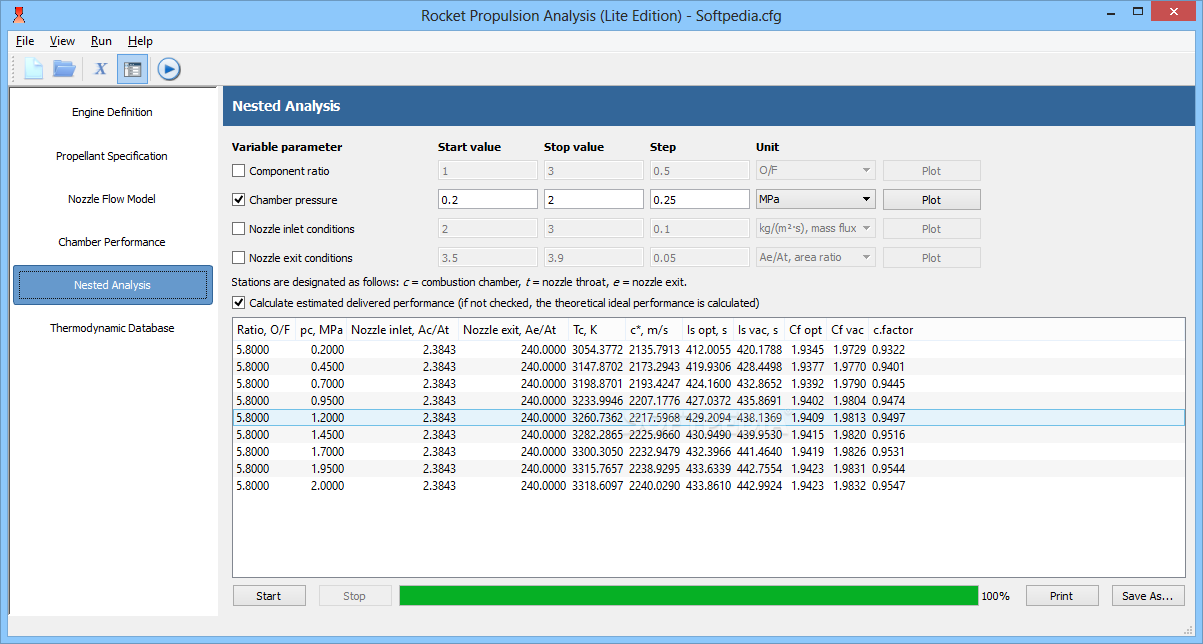Click the Print button
This screenshot has height=644, width=1203.
coord(1062,596)
